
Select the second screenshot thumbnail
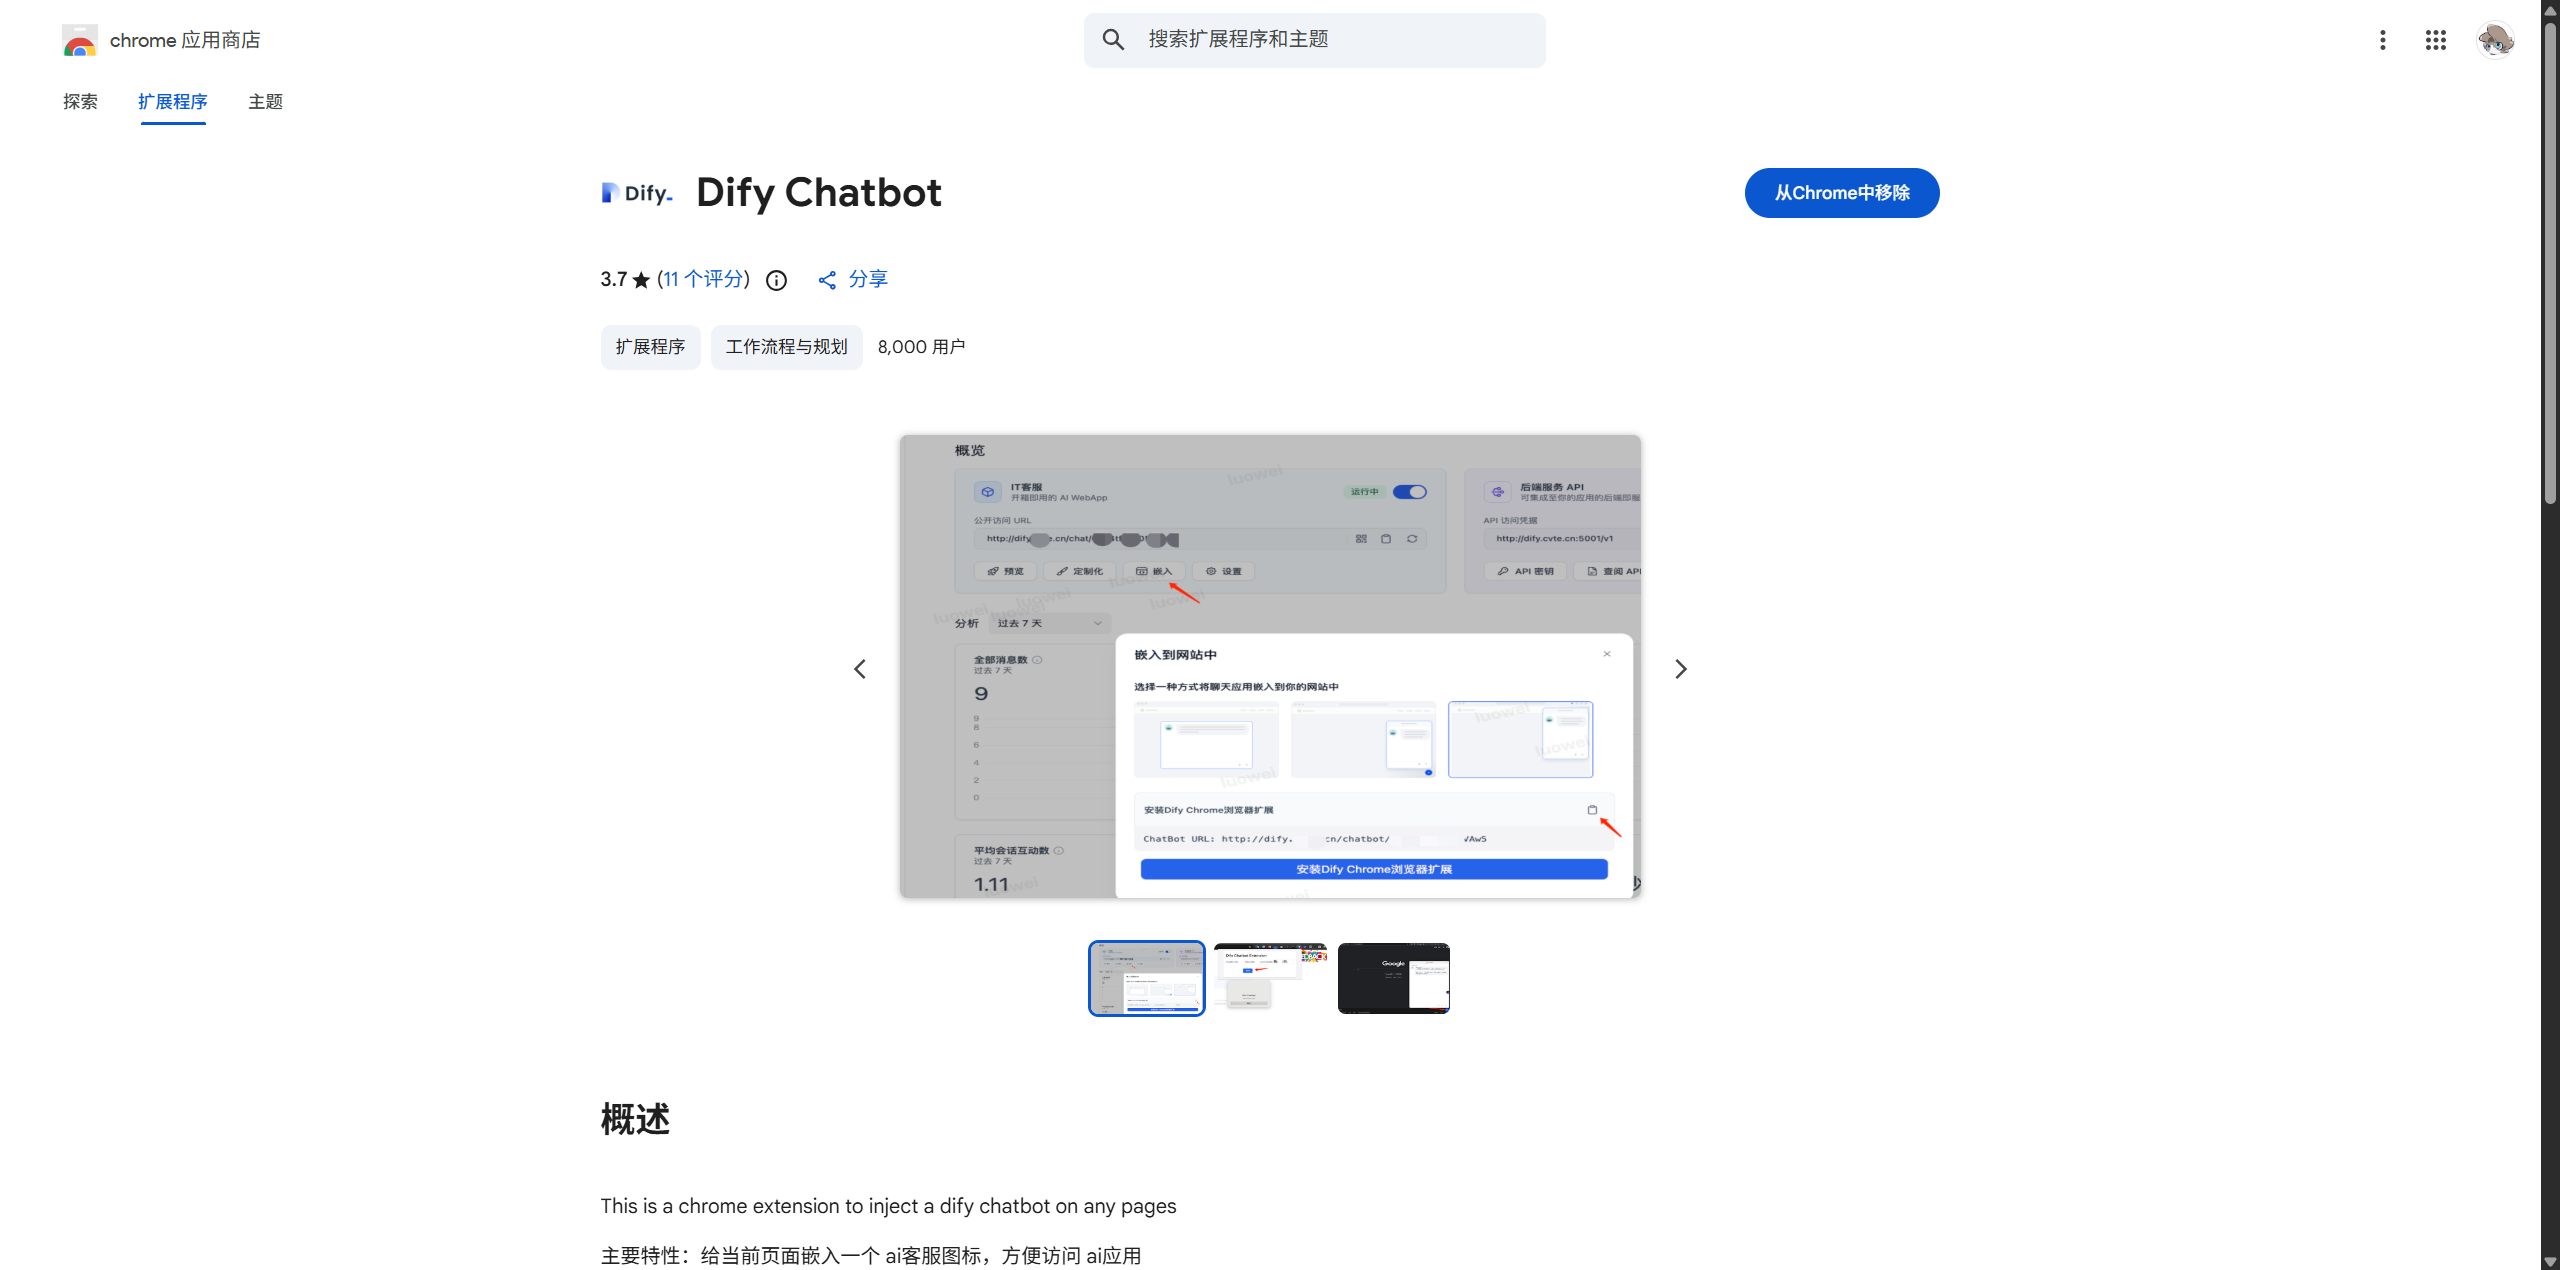point(1270,978)
